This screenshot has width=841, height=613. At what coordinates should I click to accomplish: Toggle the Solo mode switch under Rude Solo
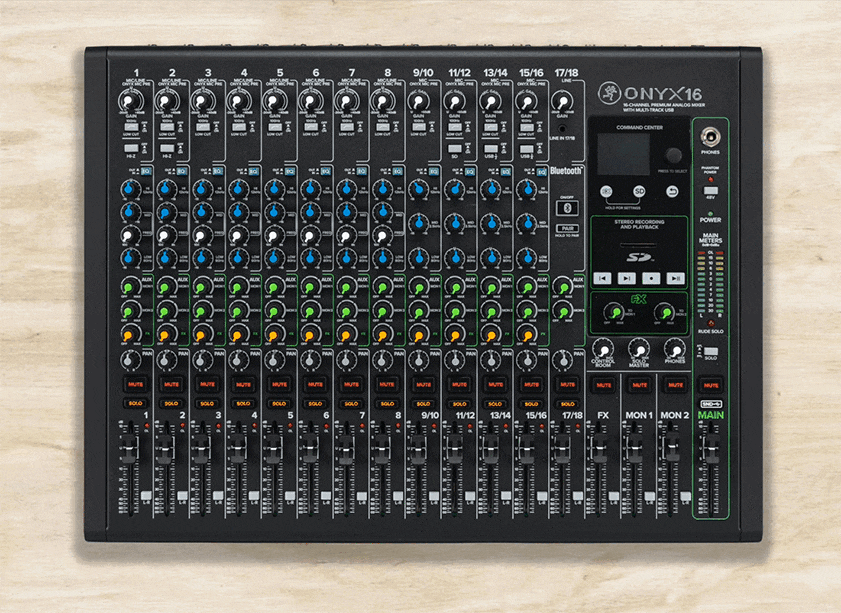(711, 351)
